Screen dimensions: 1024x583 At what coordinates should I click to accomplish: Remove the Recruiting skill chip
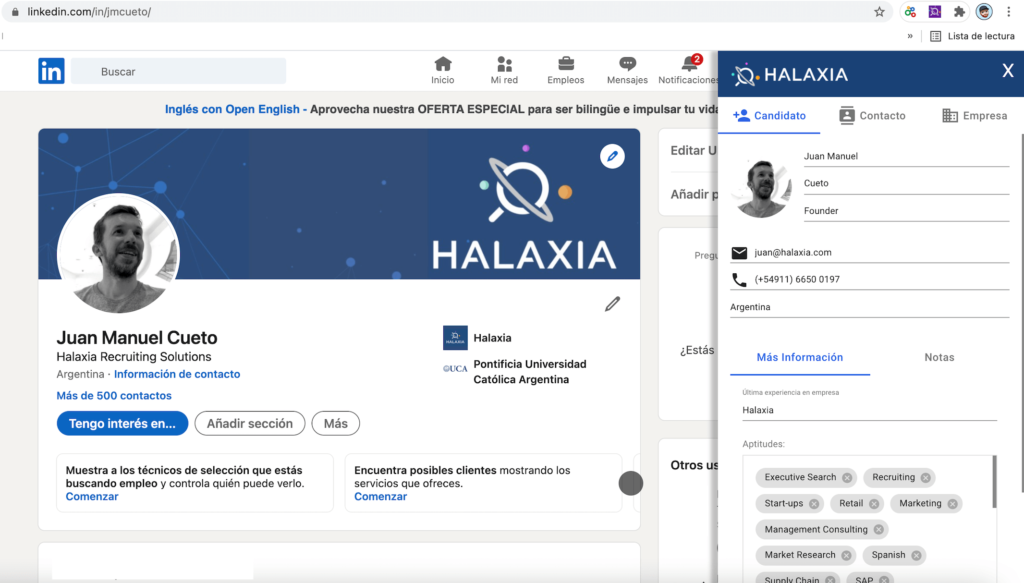click(925, 478)
